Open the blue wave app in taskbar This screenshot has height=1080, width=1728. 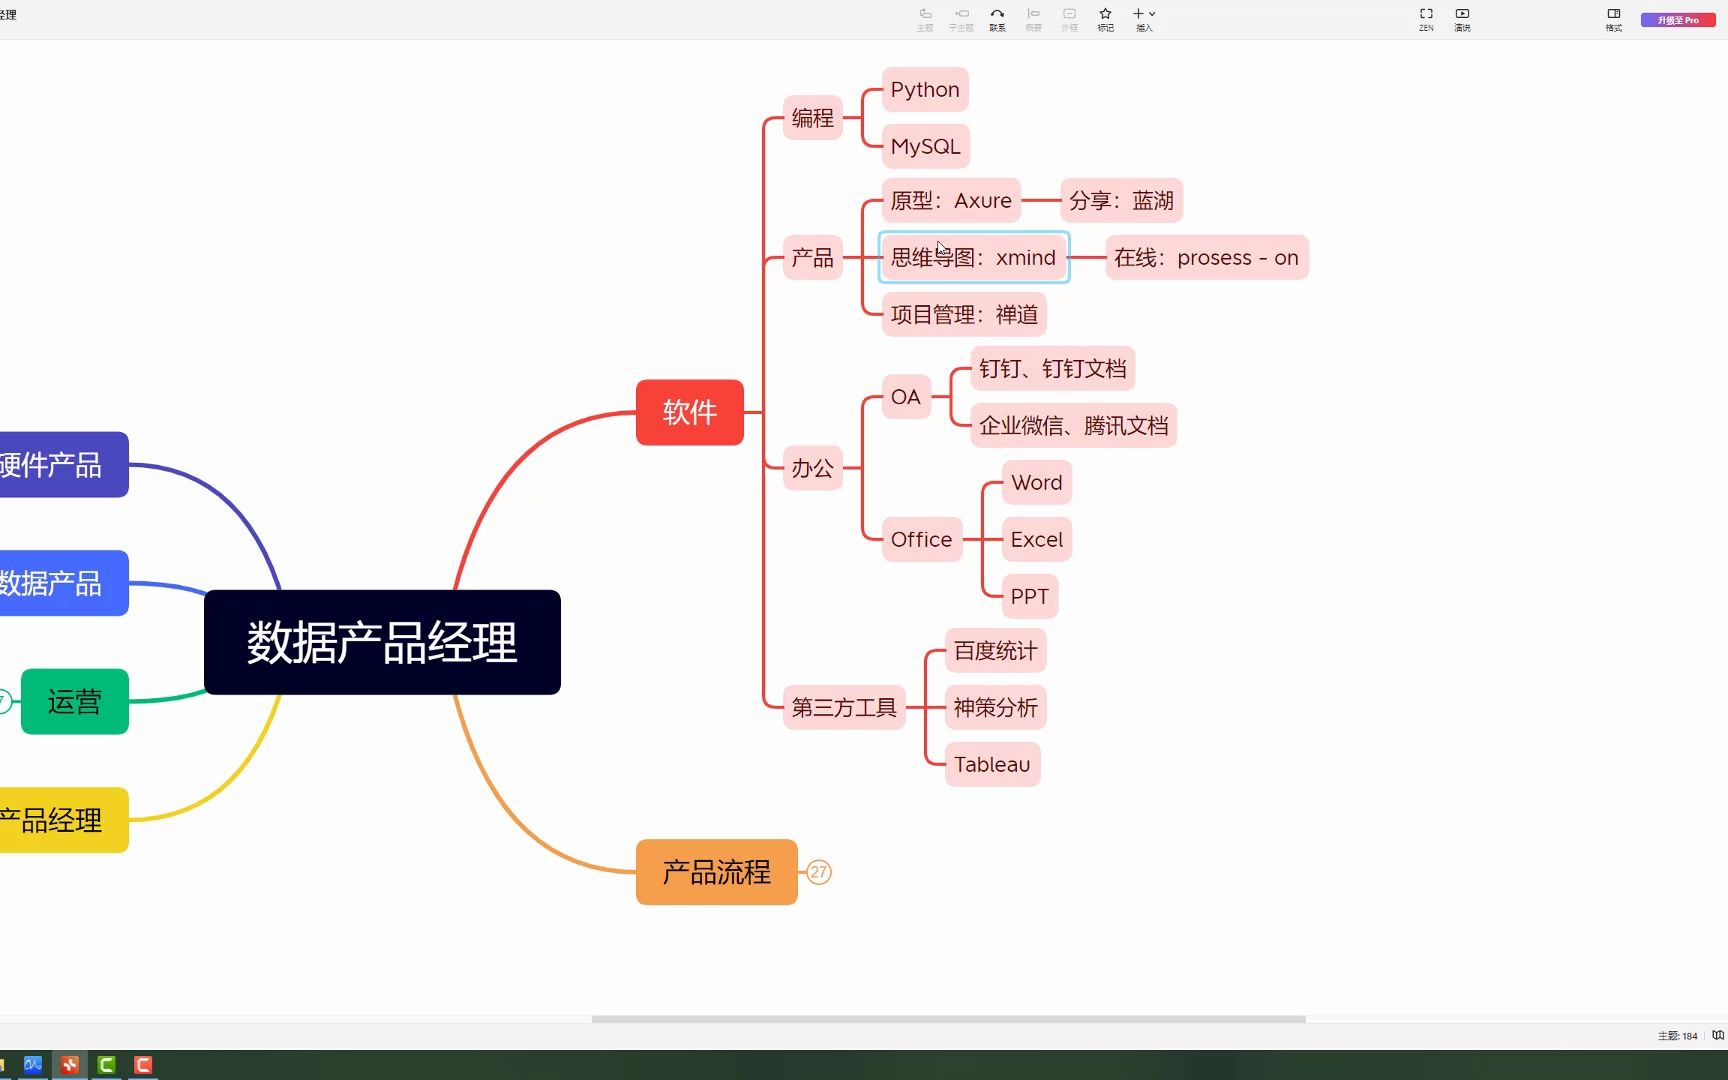tap(33, 1065)
